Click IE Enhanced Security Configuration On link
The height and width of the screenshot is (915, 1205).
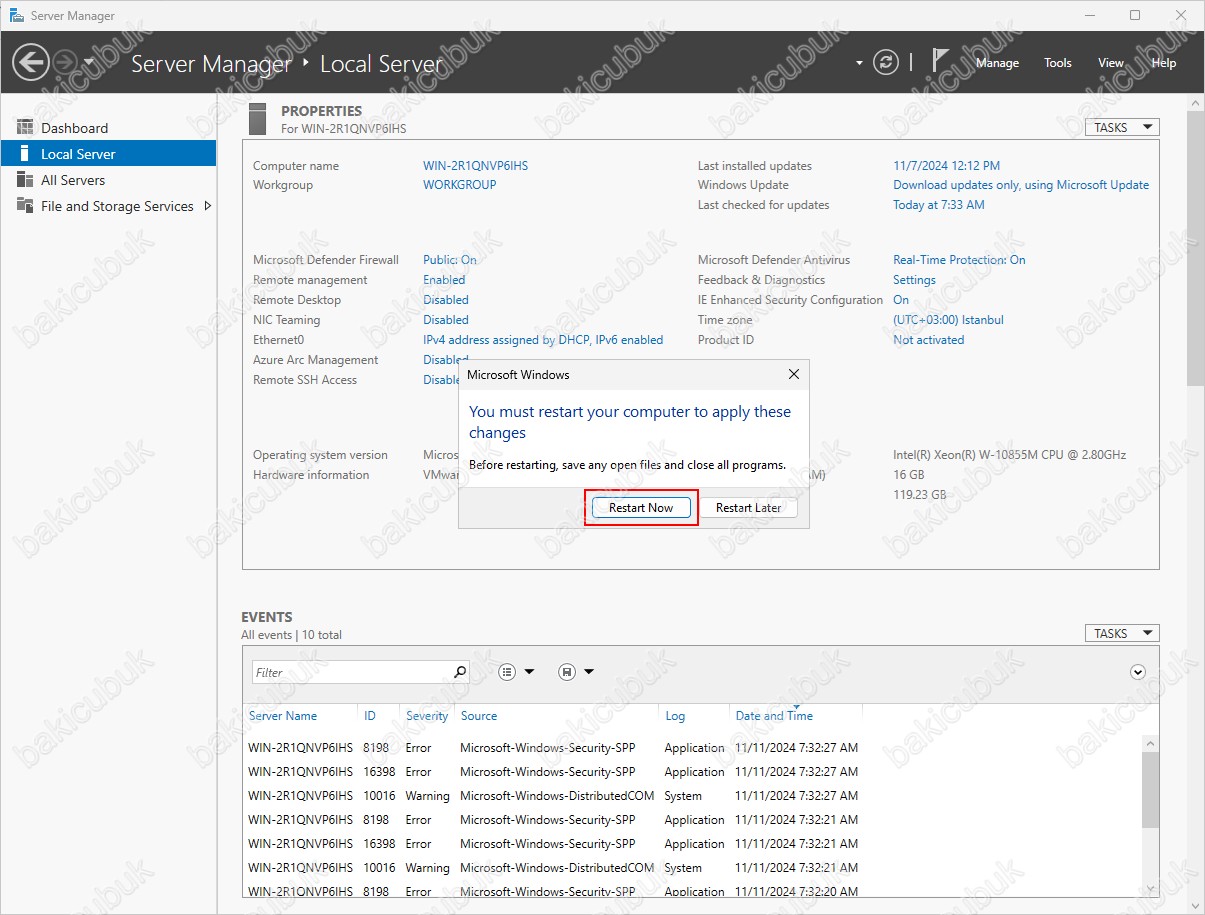click(x=901, y=300)
